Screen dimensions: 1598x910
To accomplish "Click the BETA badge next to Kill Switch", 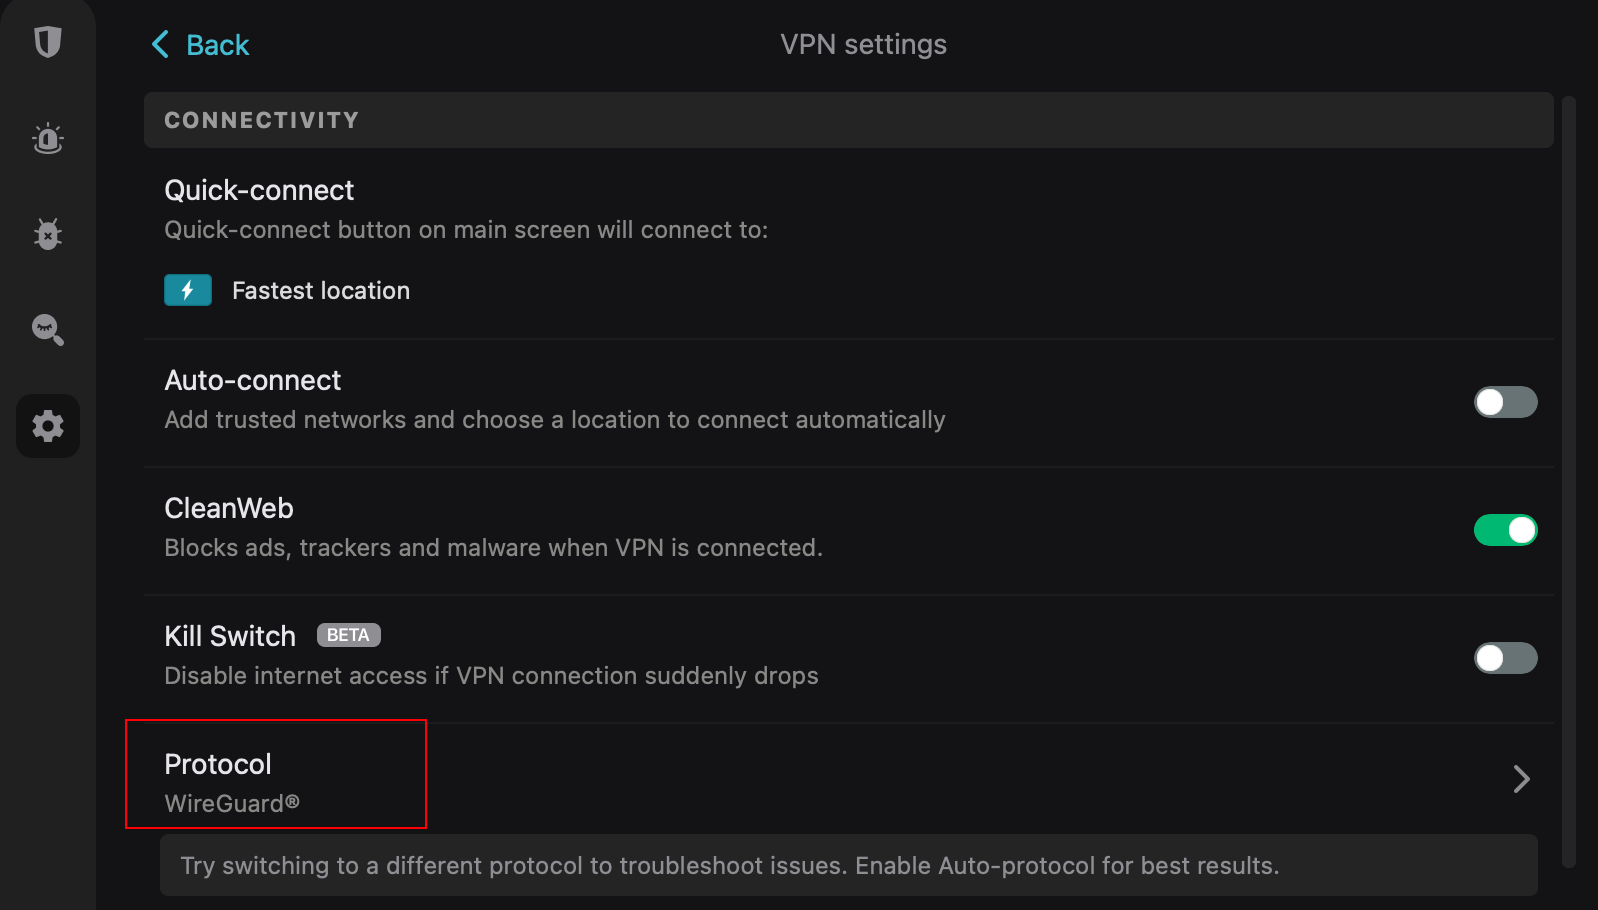I will pyautogui.click(x=348, y=635).
